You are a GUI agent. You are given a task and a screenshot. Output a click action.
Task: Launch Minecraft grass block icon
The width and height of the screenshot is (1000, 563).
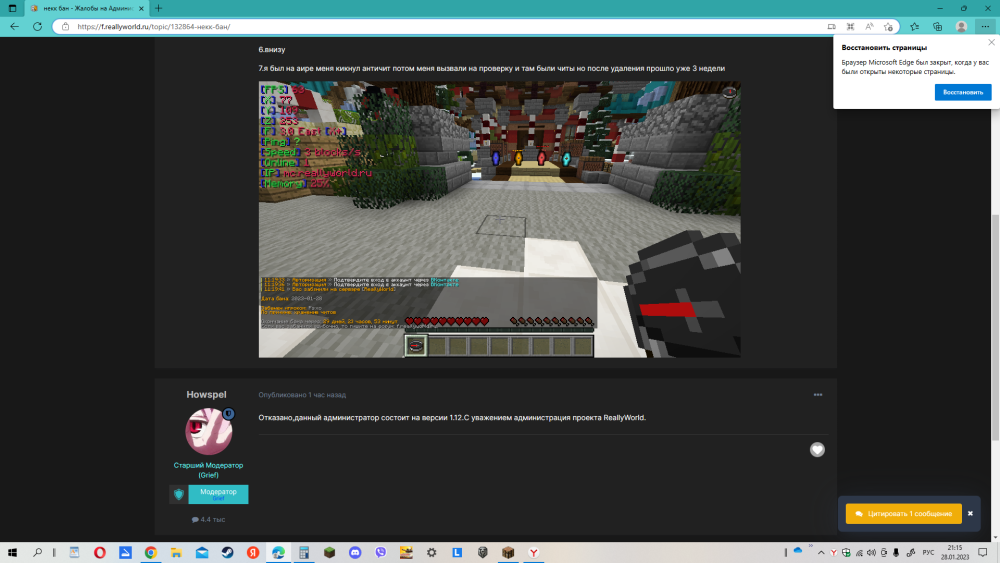coord(329,553)
